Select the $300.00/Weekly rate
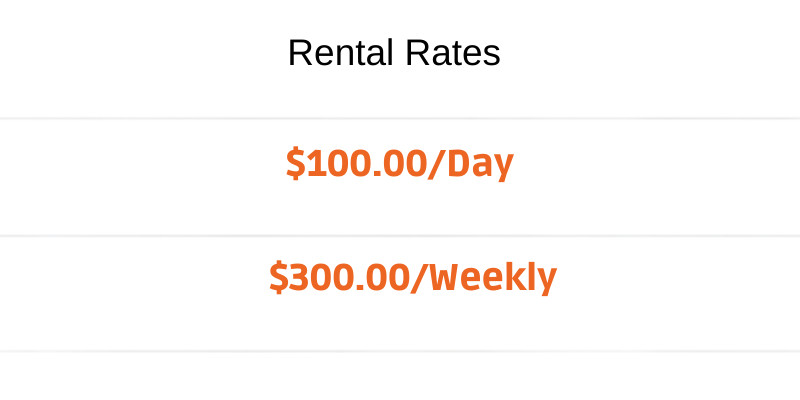 tap(412, 277)
